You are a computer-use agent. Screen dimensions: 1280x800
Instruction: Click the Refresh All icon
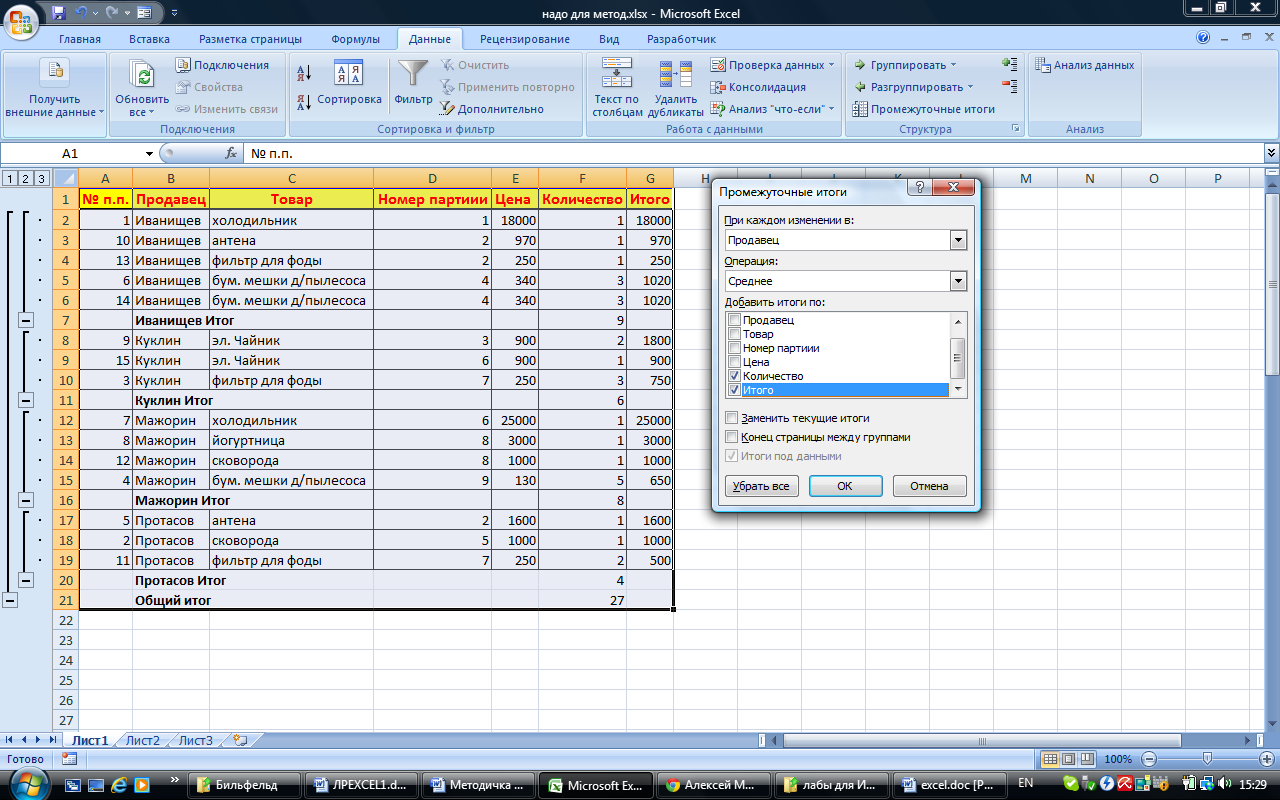143,76
